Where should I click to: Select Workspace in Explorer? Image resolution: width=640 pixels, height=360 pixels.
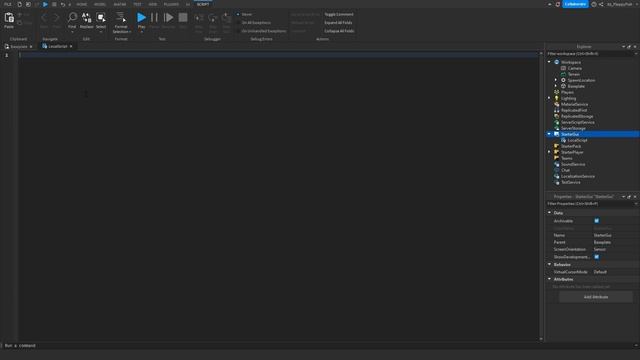pos(571,62)
